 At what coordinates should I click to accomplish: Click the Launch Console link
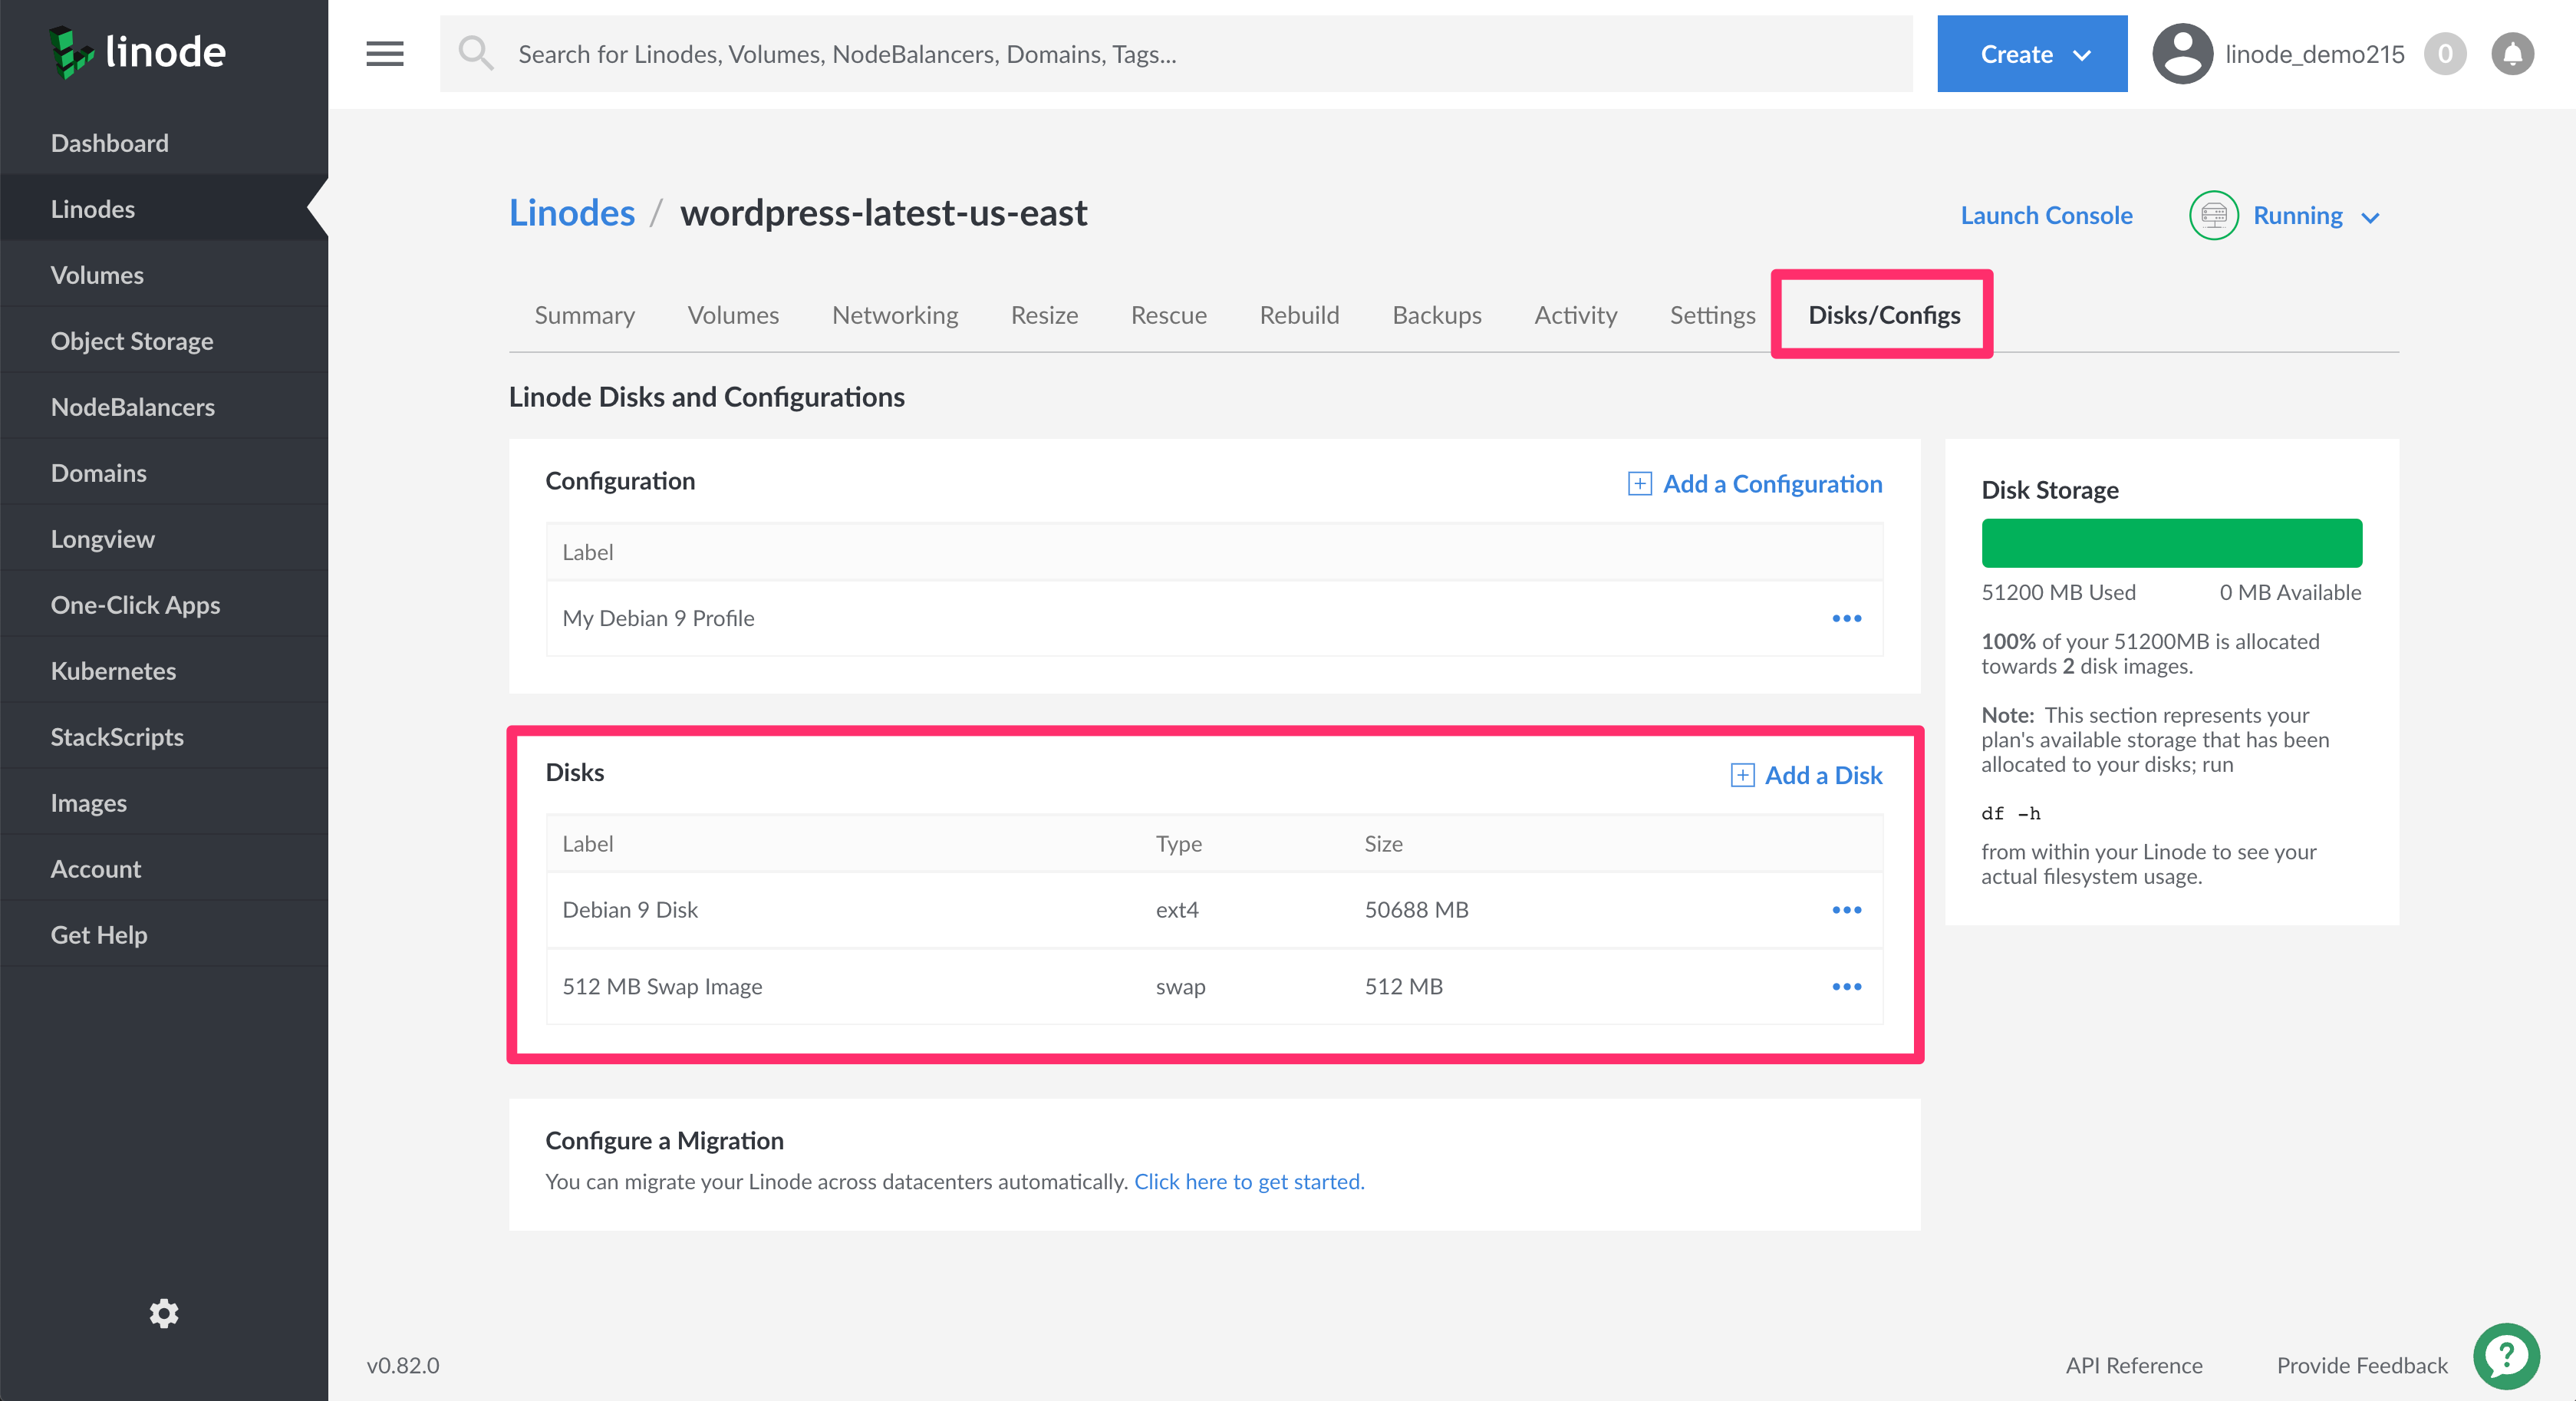click(2045, 216)
